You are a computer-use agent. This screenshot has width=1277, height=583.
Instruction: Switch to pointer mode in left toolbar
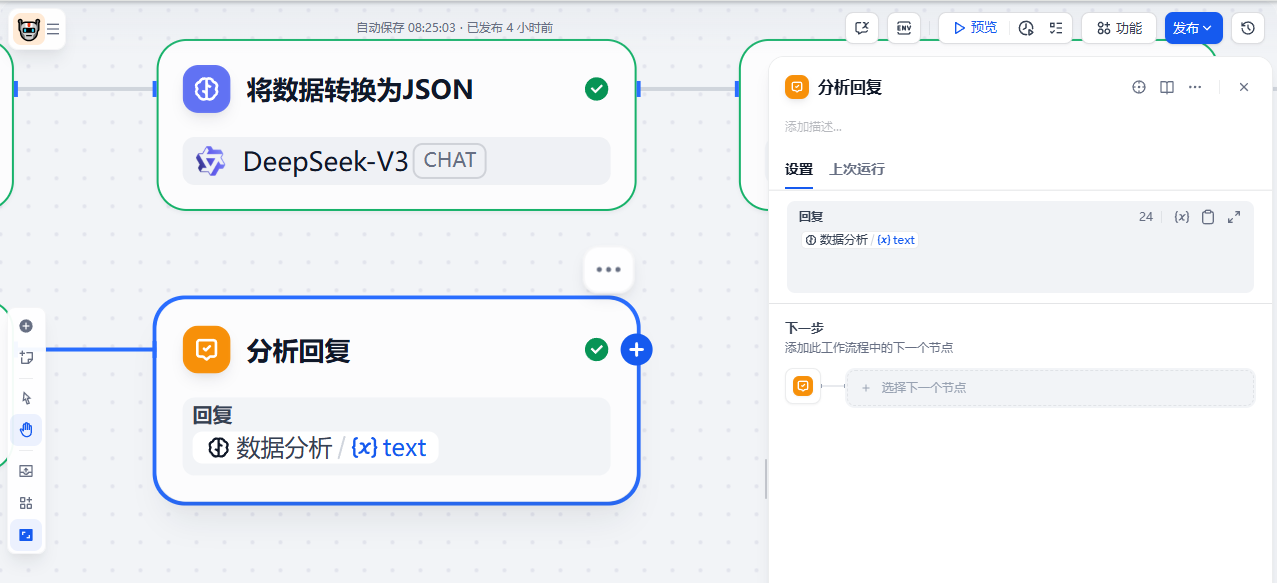click(26, 398)
